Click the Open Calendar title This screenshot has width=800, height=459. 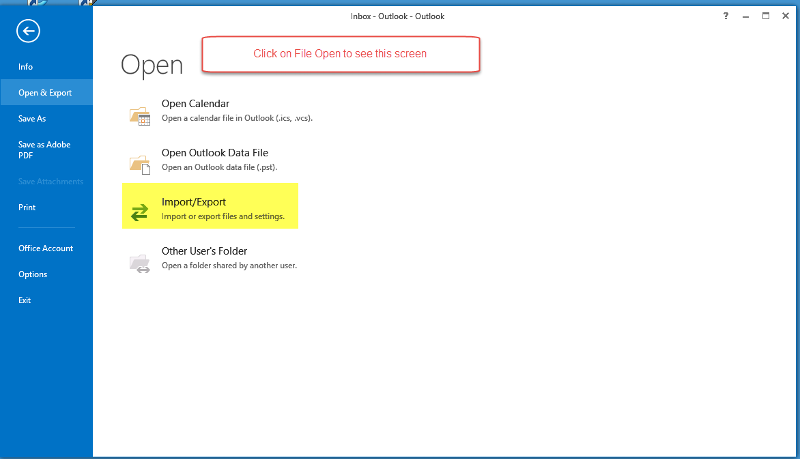(195, 104)
